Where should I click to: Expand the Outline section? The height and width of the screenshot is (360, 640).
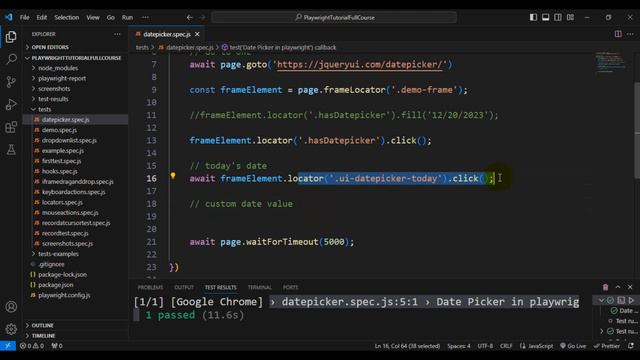pos(76,325)
